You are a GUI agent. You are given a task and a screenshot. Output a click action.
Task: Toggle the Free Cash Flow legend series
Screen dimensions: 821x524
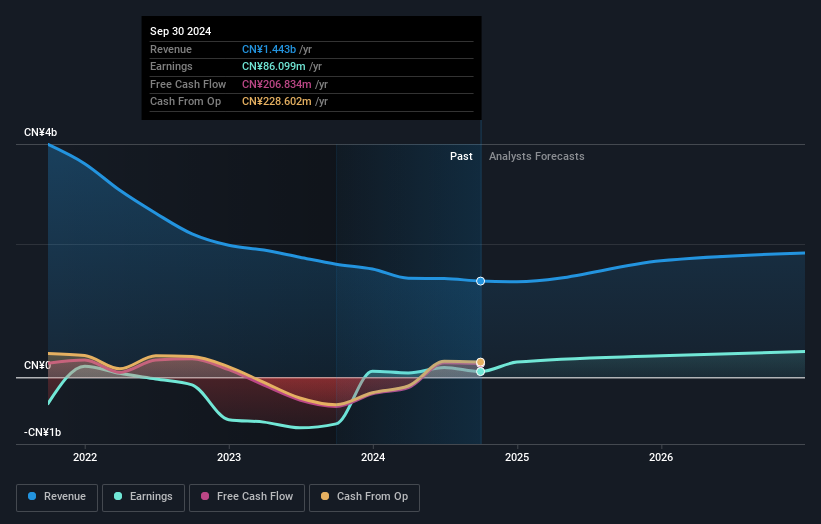tap(247, 497)
